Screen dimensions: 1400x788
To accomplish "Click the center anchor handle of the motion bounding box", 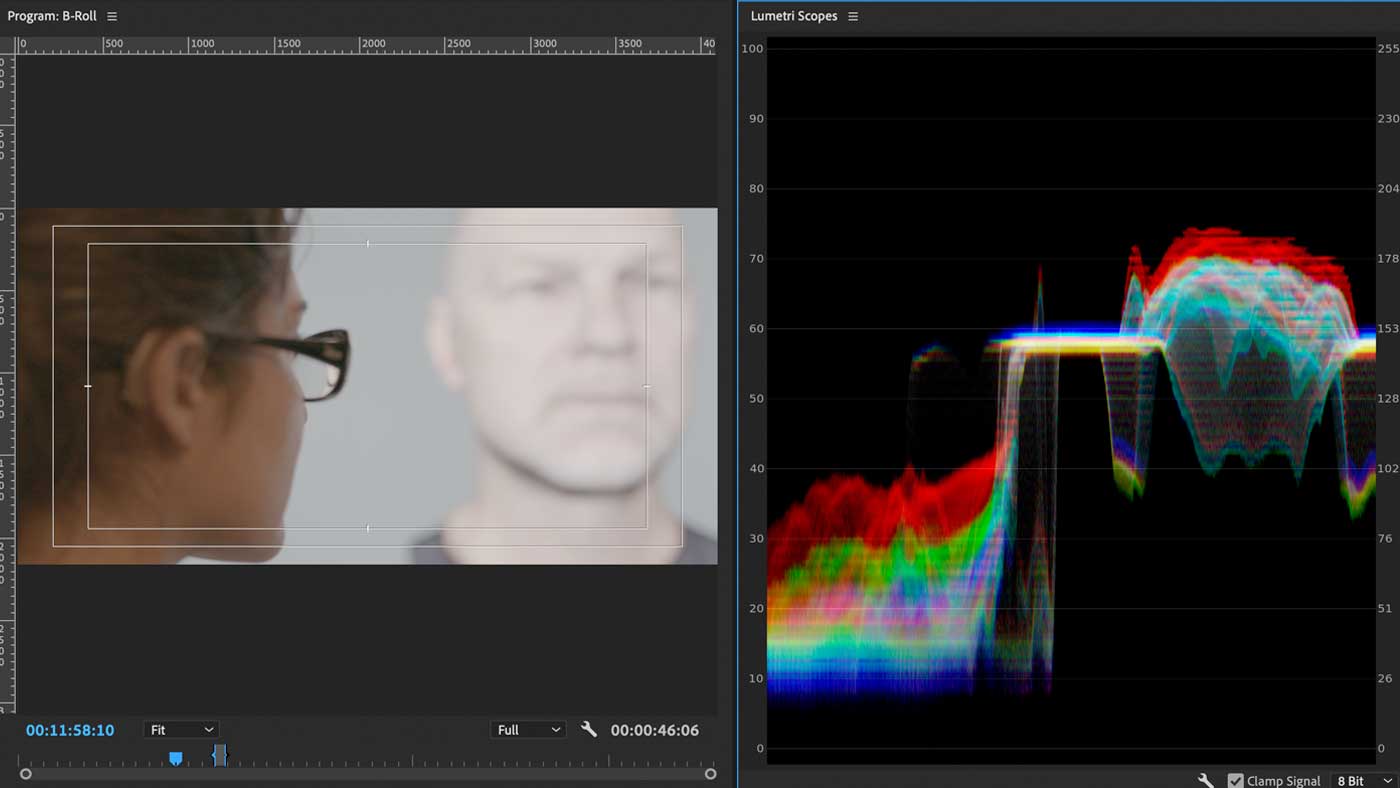I will coord(368,387).
